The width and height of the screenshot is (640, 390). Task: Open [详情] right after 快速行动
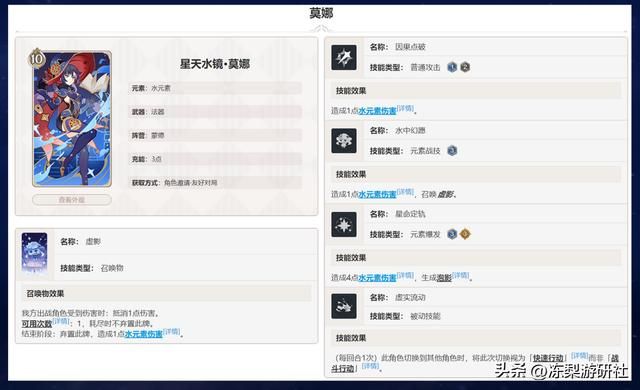(x=580, y=356)
